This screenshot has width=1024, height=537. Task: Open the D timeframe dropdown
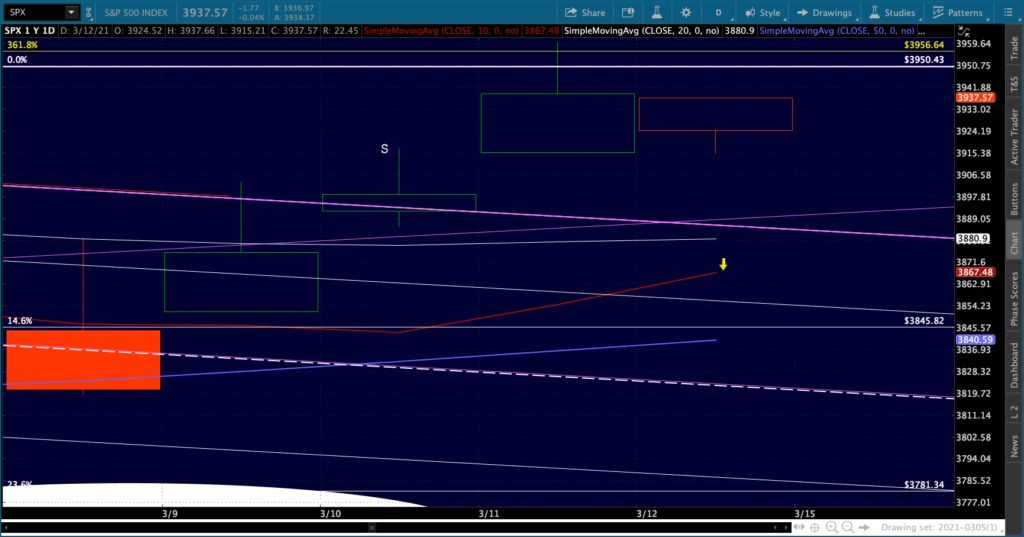[x=721, y=12]
